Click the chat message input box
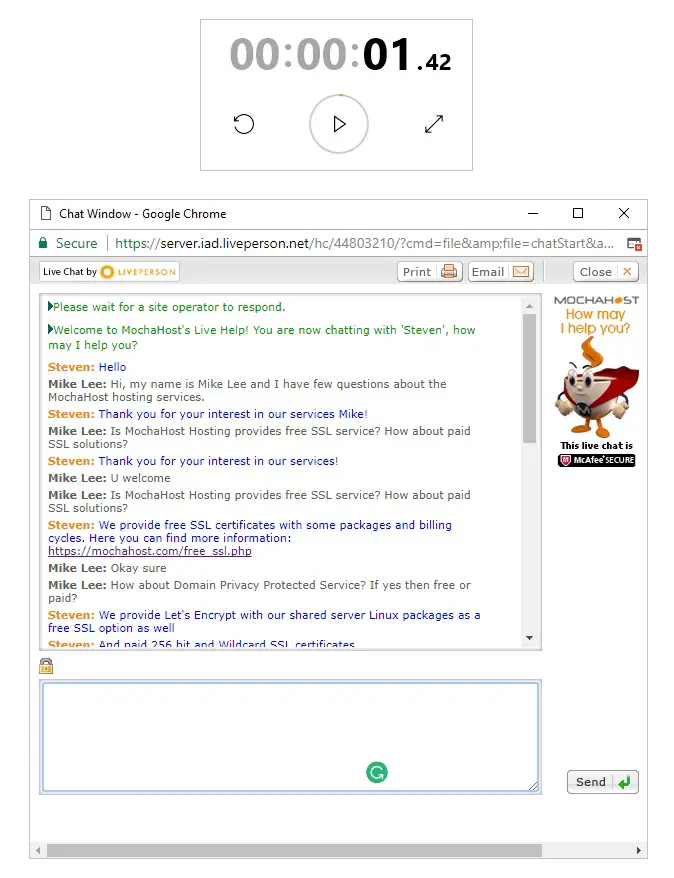Image resolution: width=674 pixels, height=878 pixels. (x=290, y=736)
